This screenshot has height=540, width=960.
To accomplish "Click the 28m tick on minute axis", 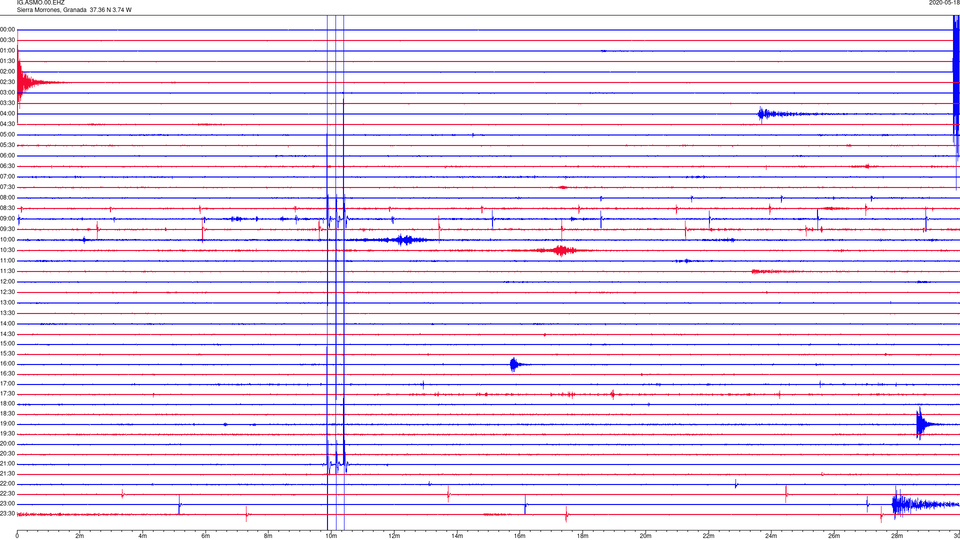I will tap(897, 536).
